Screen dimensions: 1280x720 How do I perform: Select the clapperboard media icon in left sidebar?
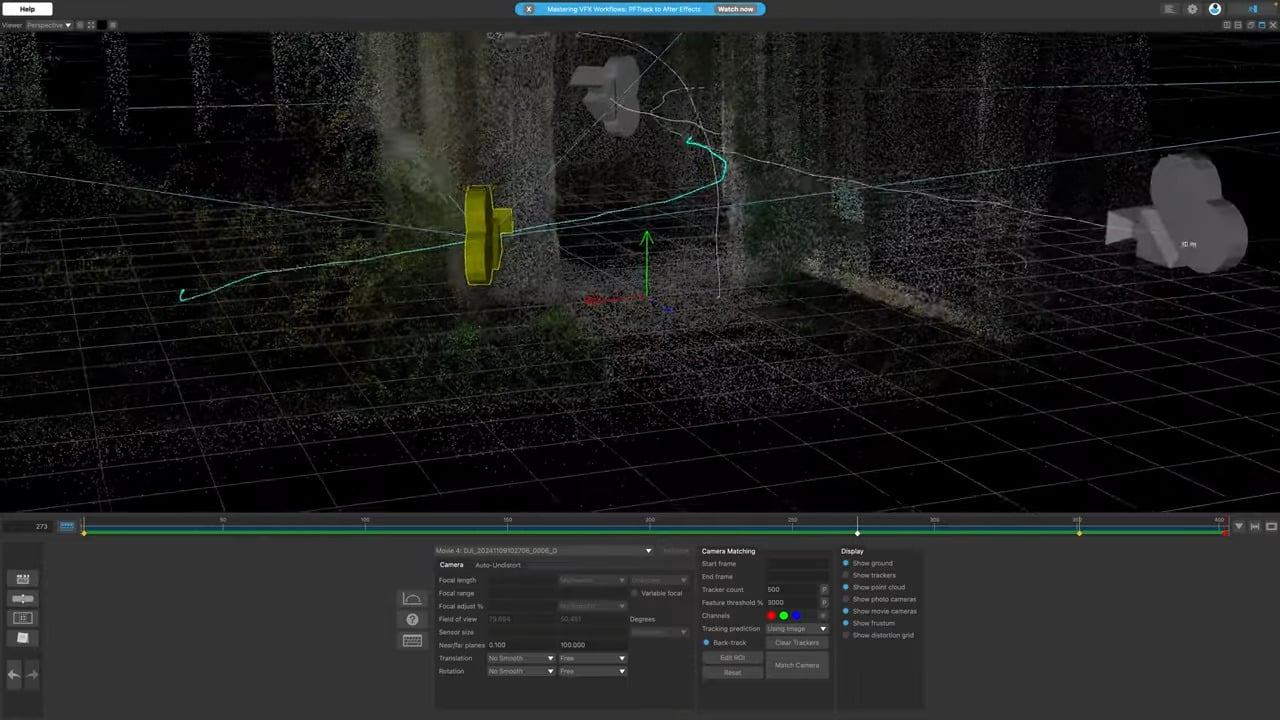click(23, 578)
